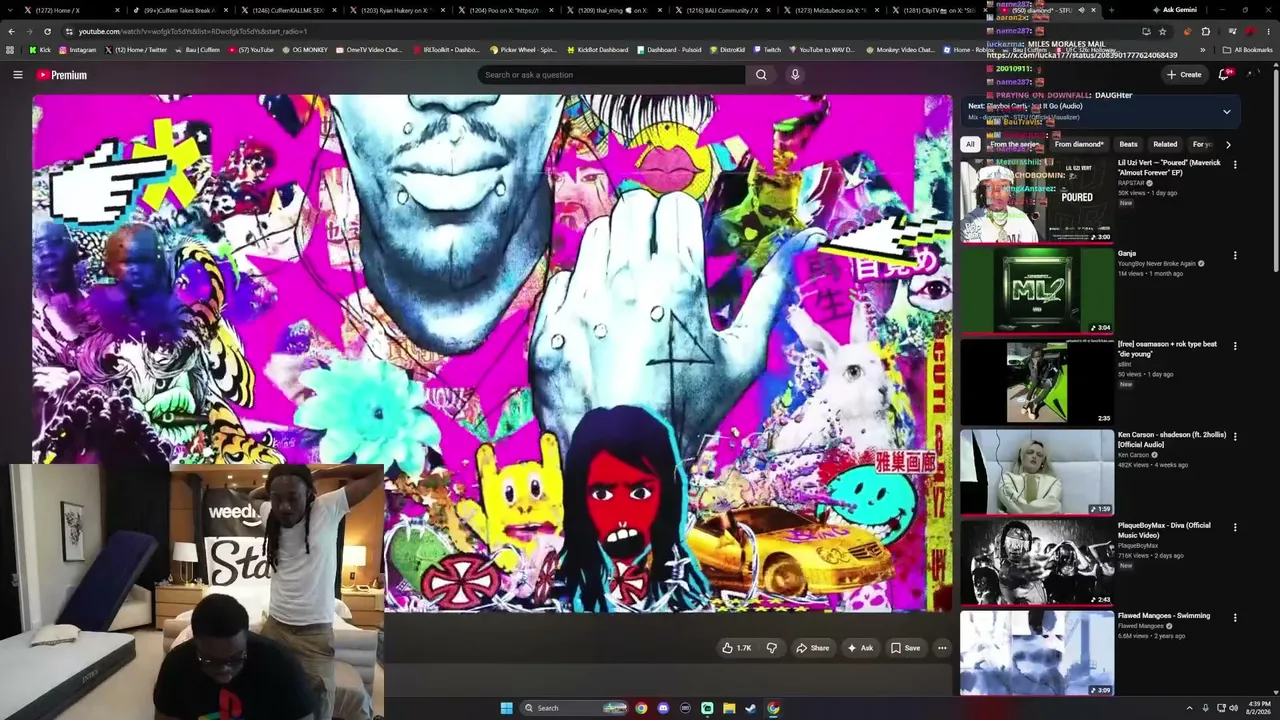Open the Kick bookmark
Image resolution: width=1280 pixels, height=720 pixels.
pyautogui.click(x=40, y=49)
